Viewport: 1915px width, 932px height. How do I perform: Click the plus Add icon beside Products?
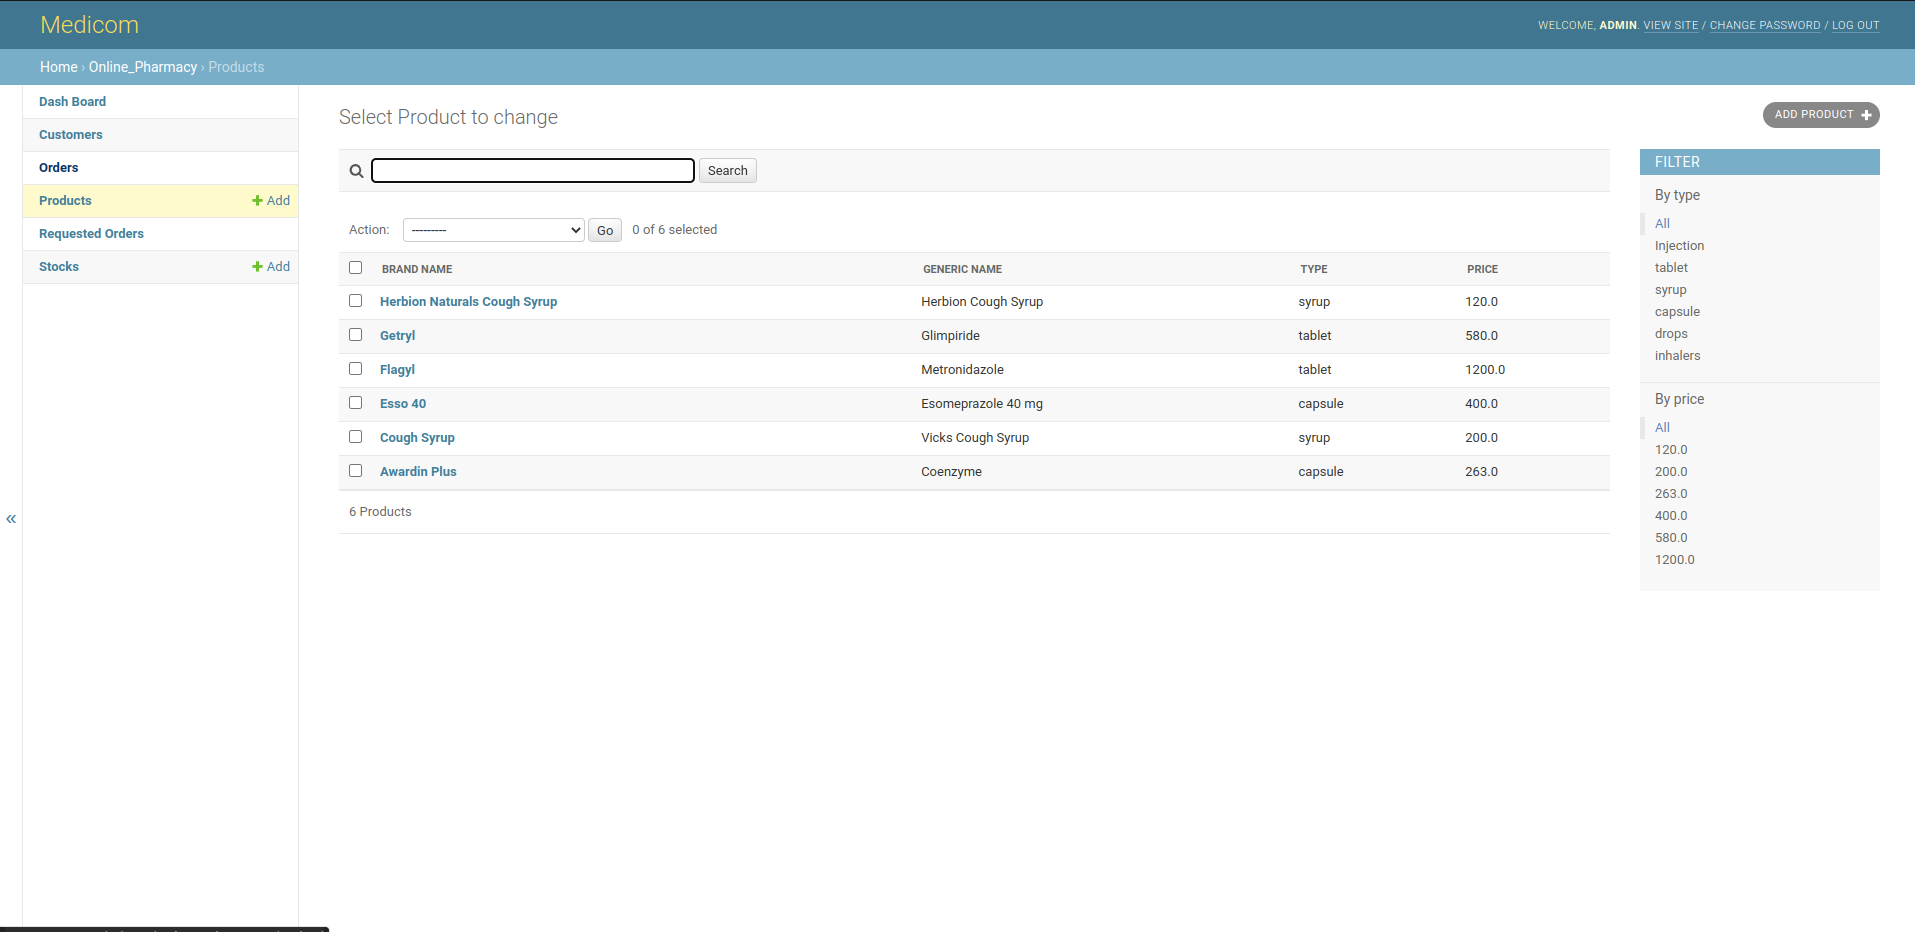pyautogui.click(x=257, y=201)
